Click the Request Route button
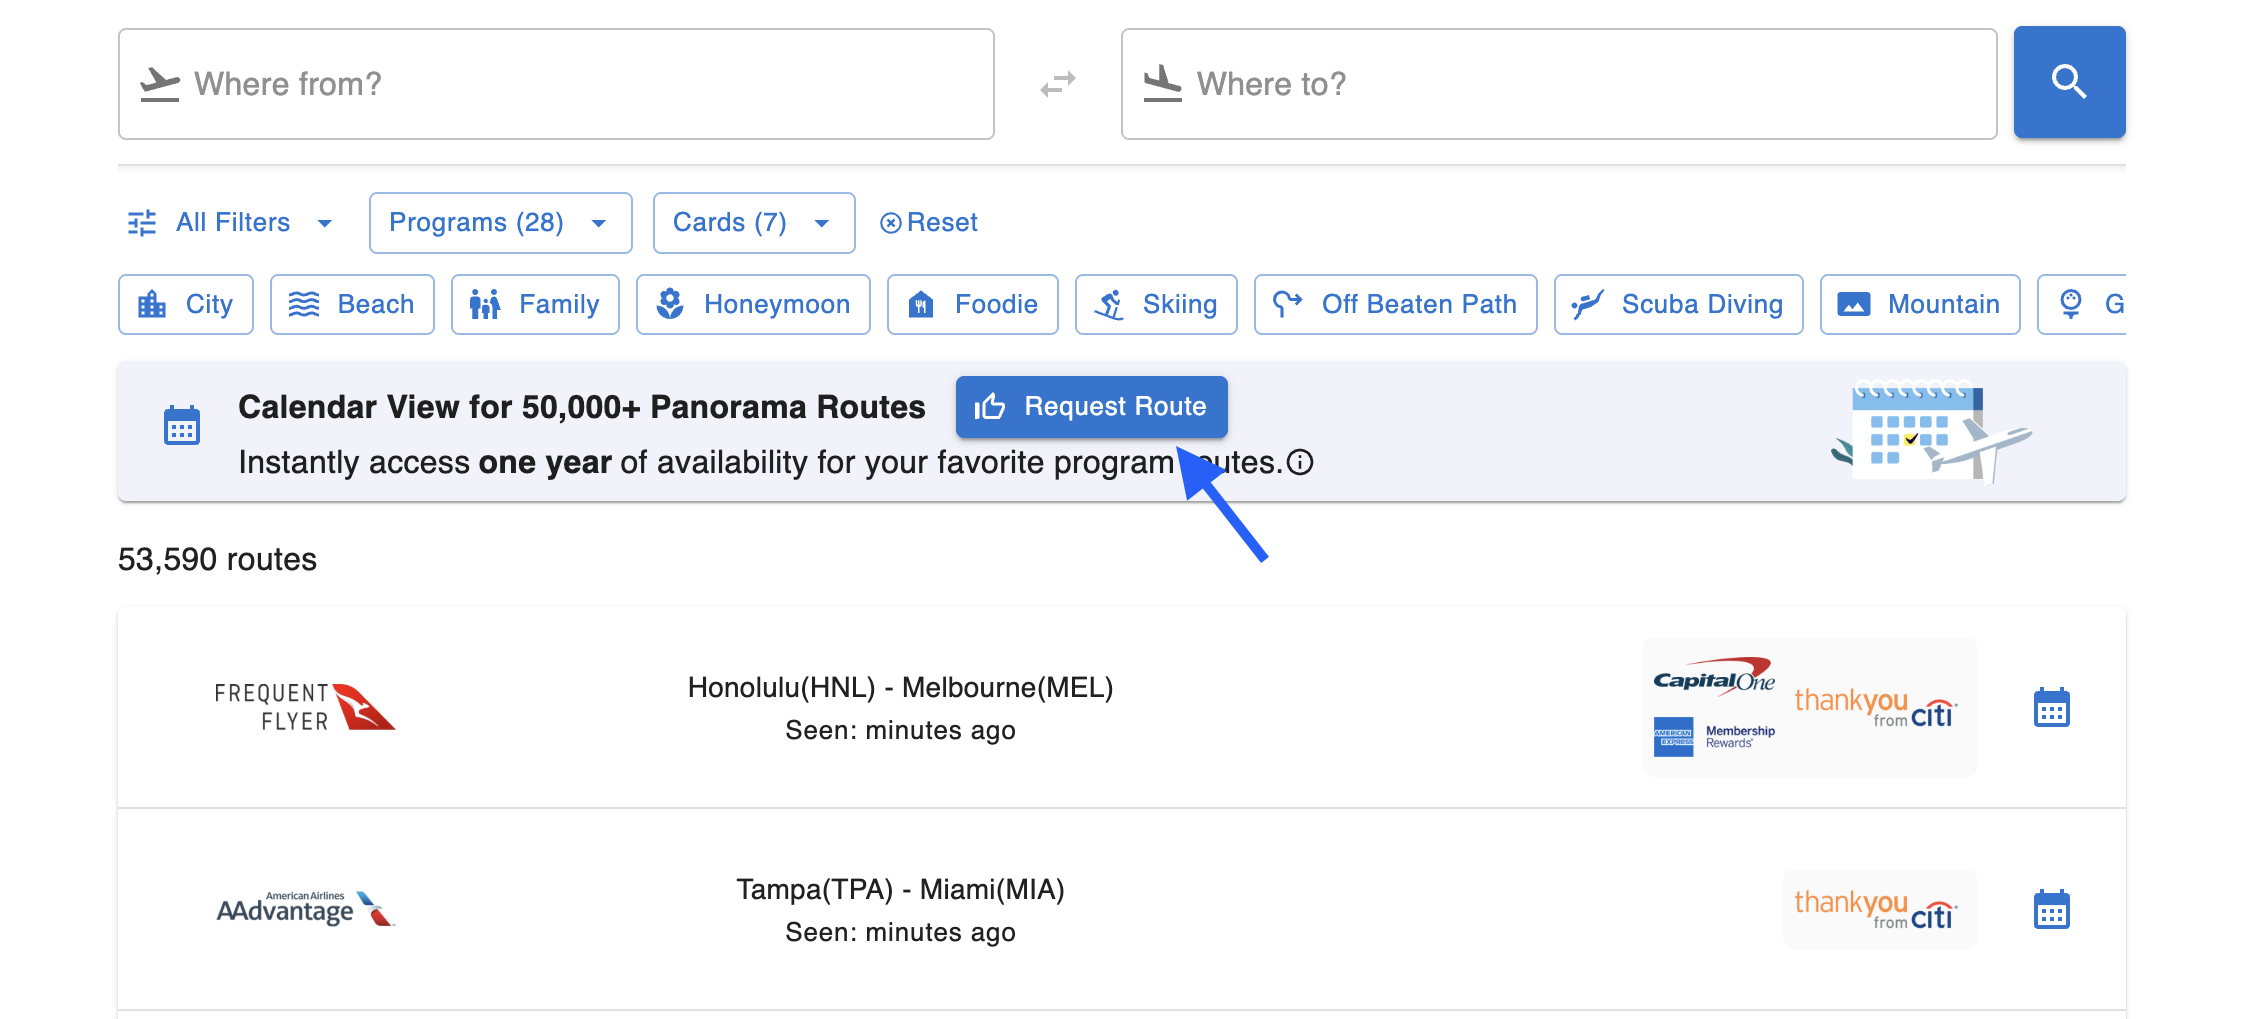The width and height of the screenshot is (2245, 1019). (x=1091, y=407)
